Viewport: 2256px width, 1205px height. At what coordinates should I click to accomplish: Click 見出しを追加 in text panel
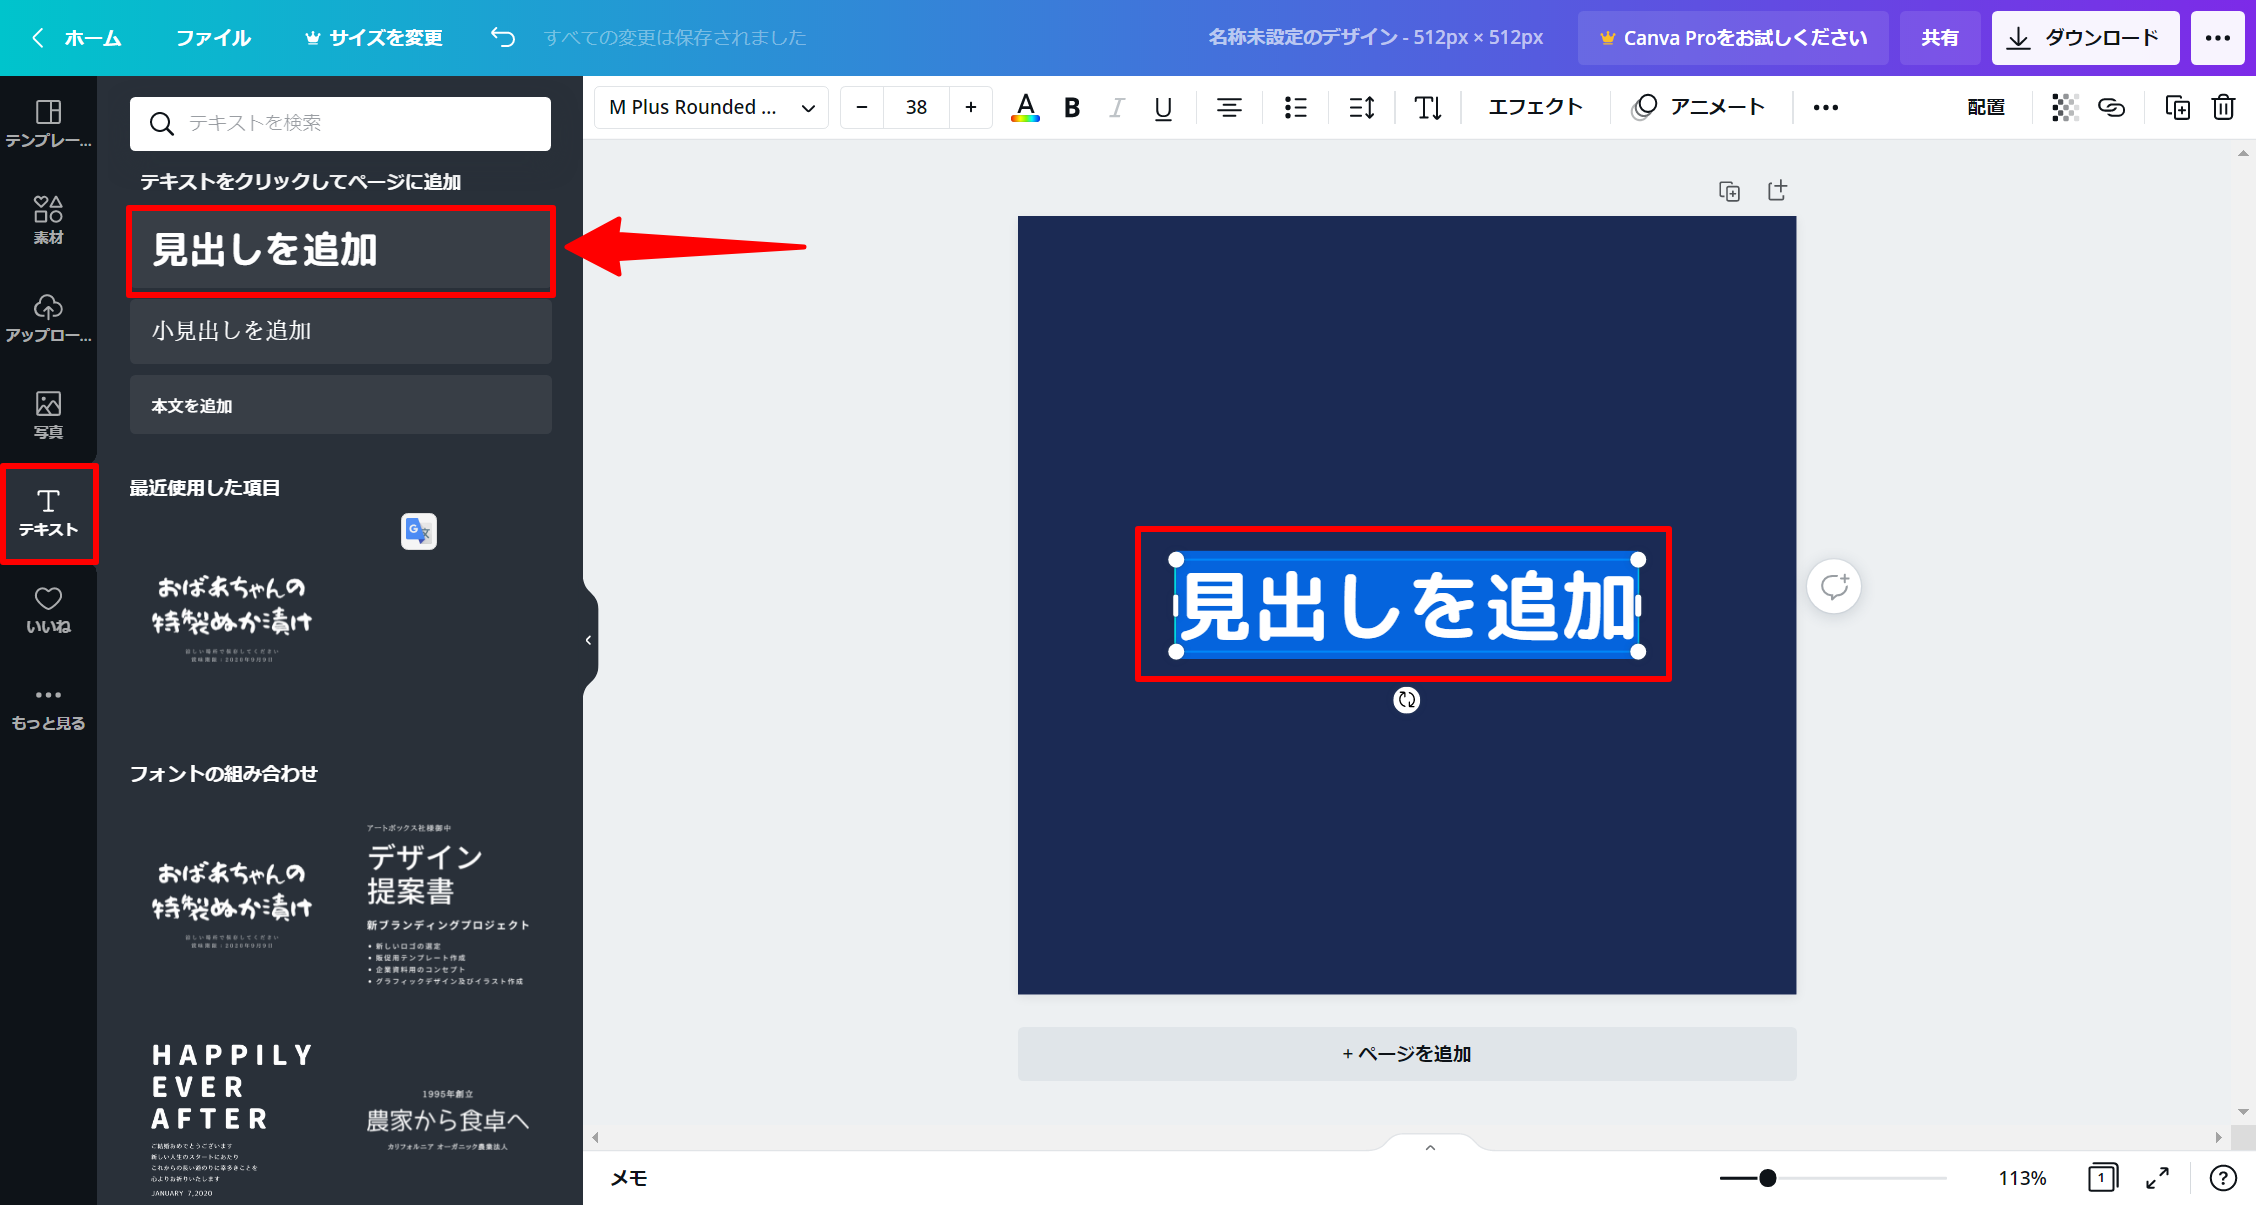pos(341,250)
